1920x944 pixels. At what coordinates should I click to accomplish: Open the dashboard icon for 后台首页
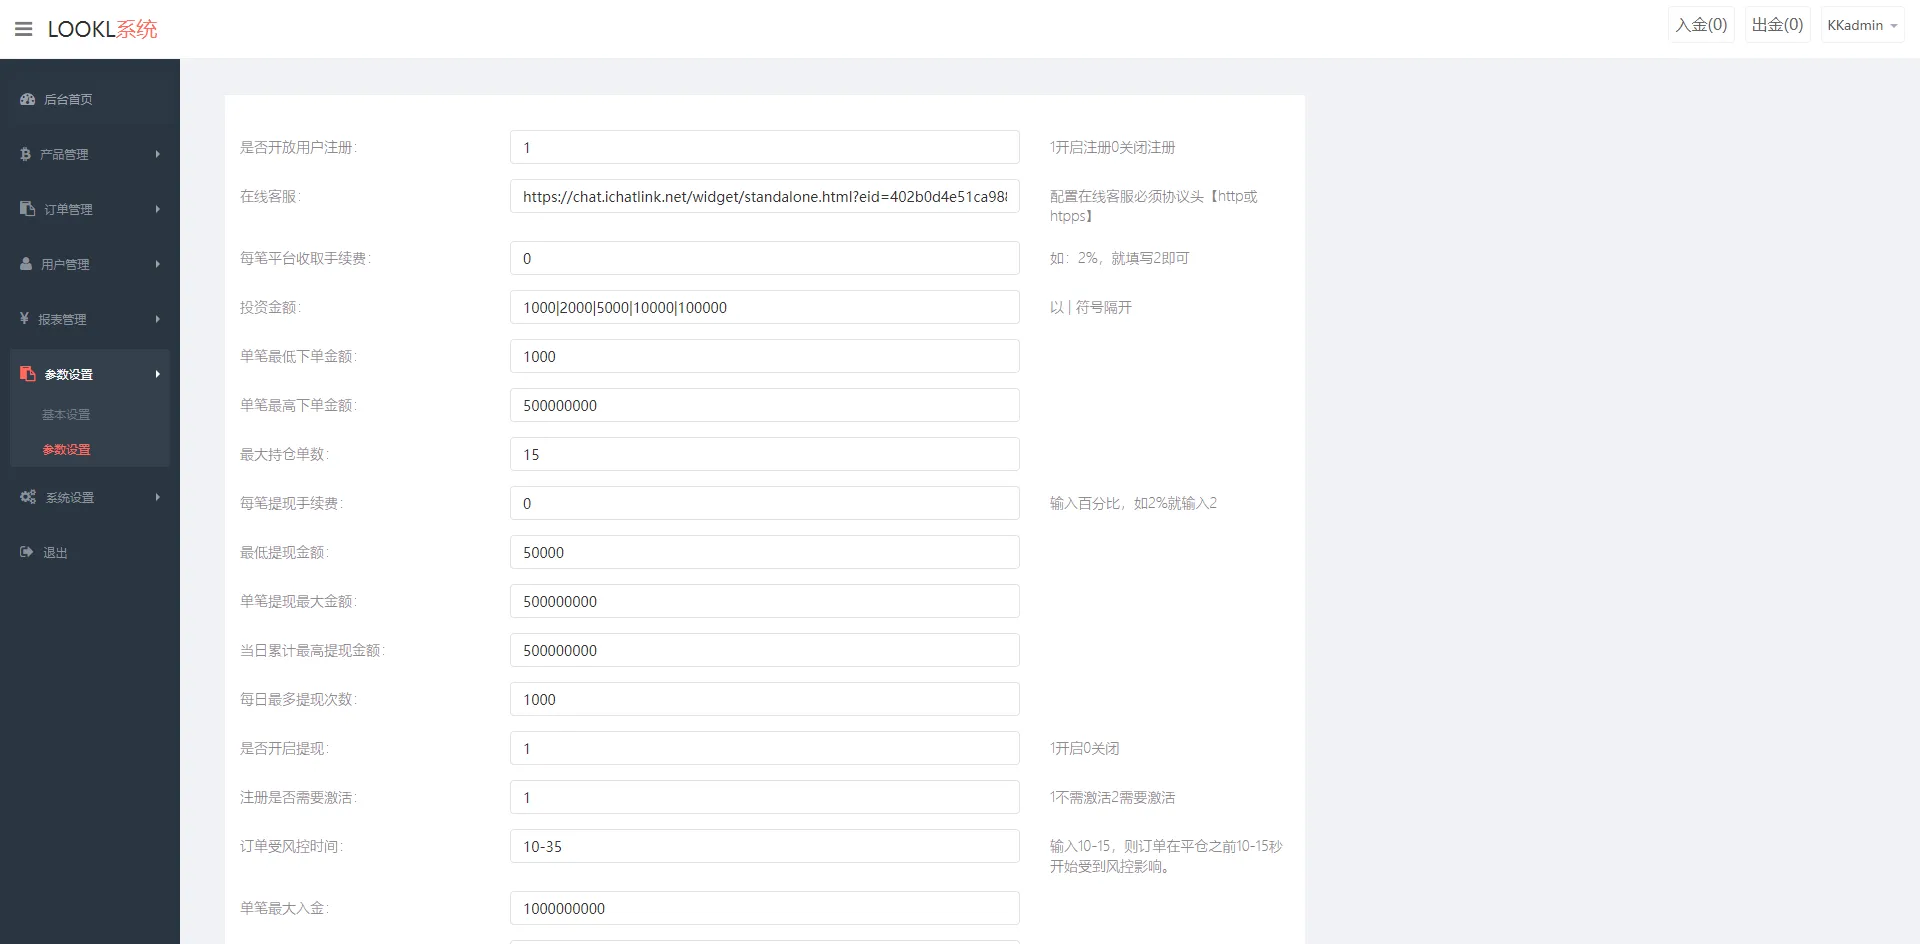tap(28, 99)
